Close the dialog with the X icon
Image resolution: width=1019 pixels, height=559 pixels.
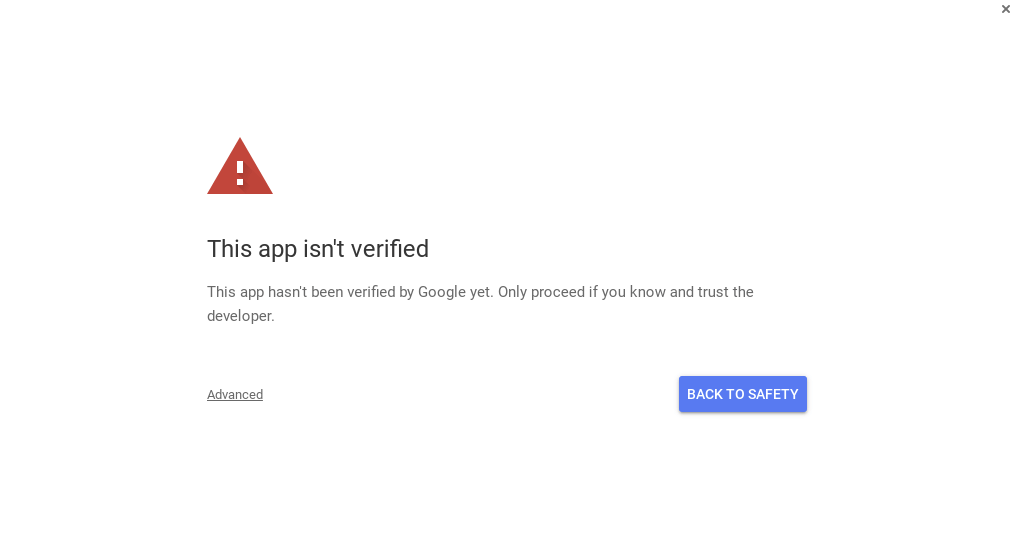pyautogui.click(x=1005, y=9)
